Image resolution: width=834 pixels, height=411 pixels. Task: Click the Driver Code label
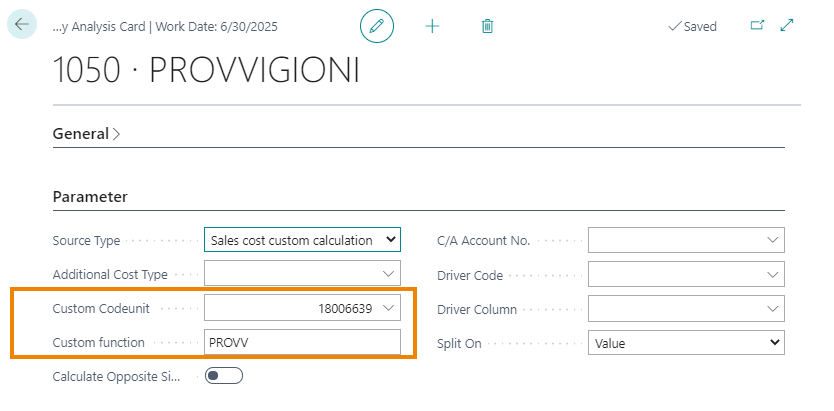(470, 275)
